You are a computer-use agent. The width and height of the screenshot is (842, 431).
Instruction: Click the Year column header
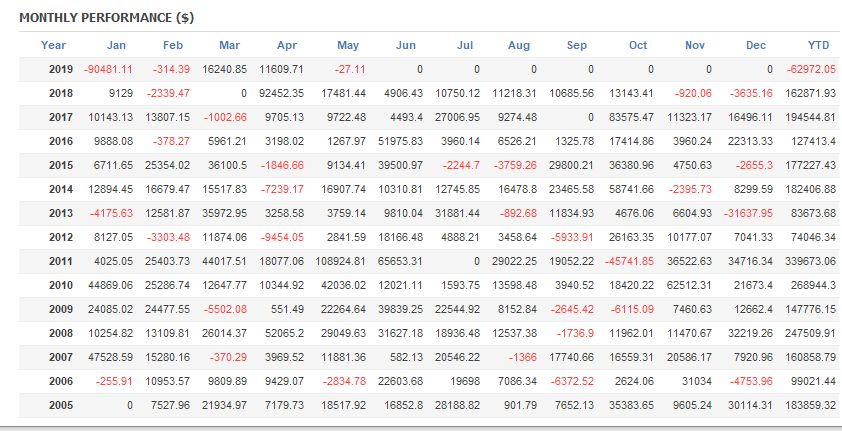(x=54, y=45)
